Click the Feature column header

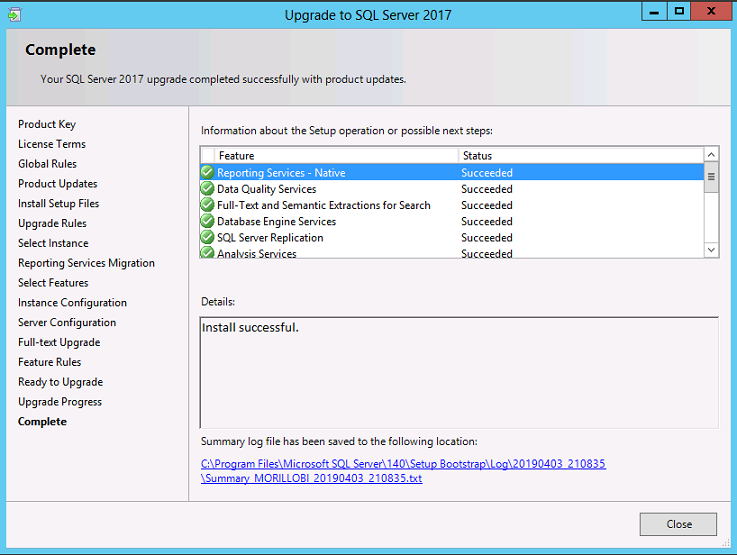(336, 156)
